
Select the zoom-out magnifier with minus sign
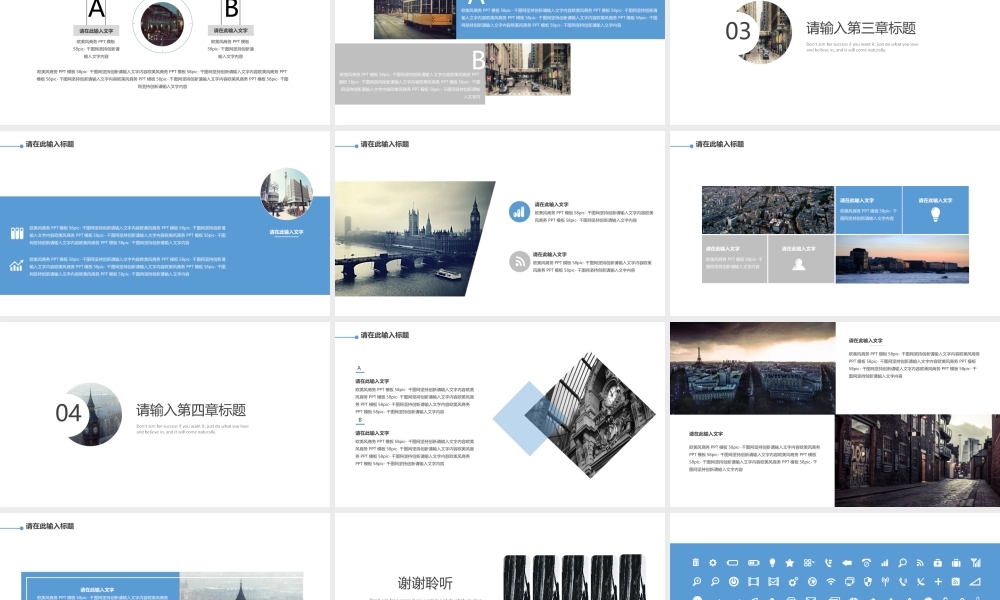[x=715, y=582]
